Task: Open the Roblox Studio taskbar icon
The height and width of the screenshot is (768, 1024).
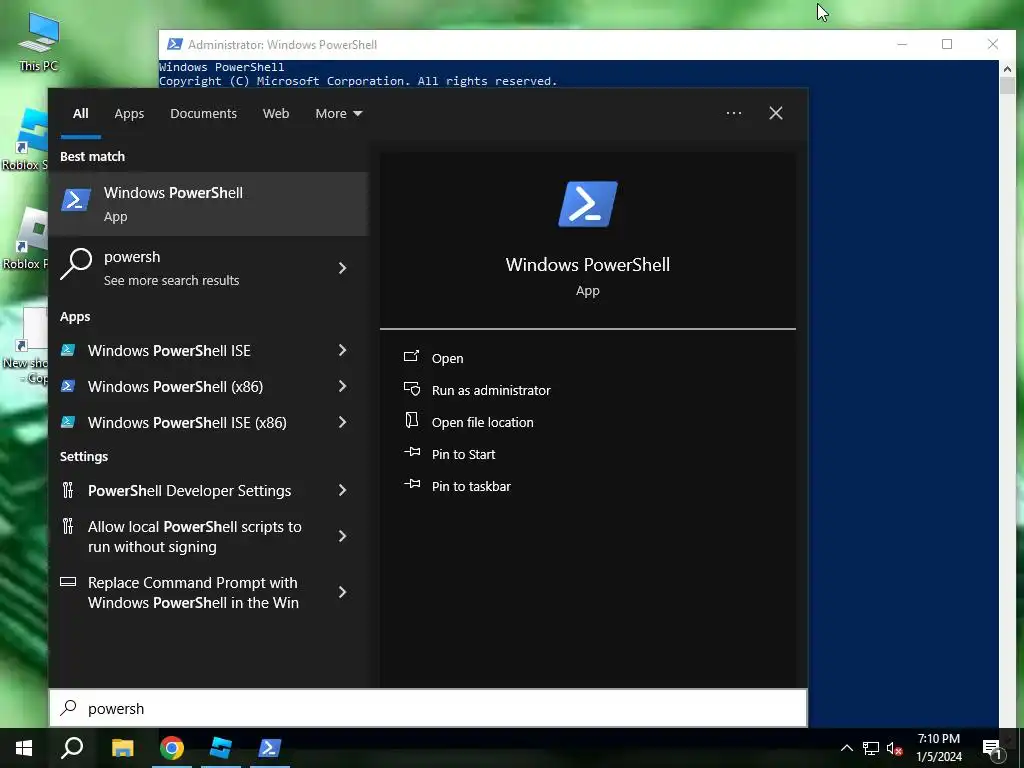Action: click(x=221, y=748)
